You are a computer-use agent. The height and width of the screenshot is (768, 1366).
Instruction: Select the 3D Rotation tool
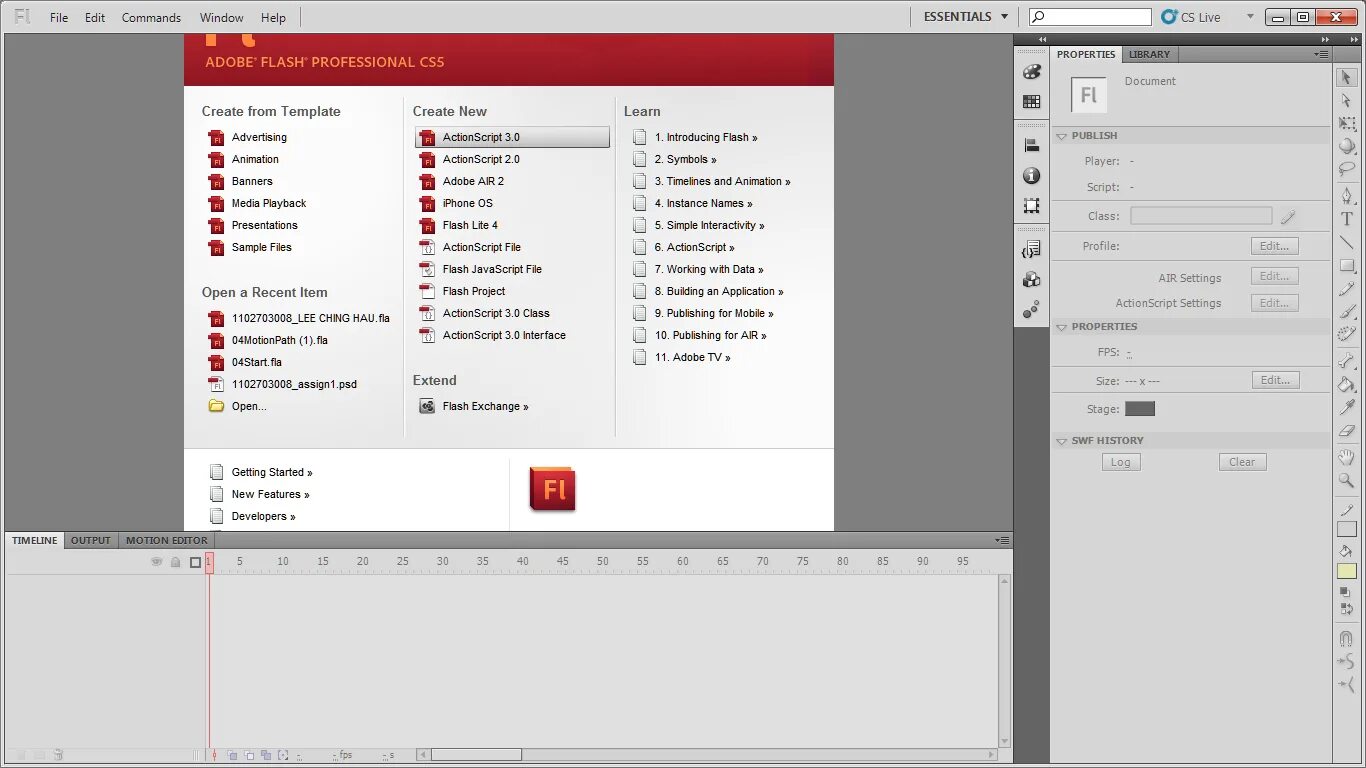point(1347,146)
